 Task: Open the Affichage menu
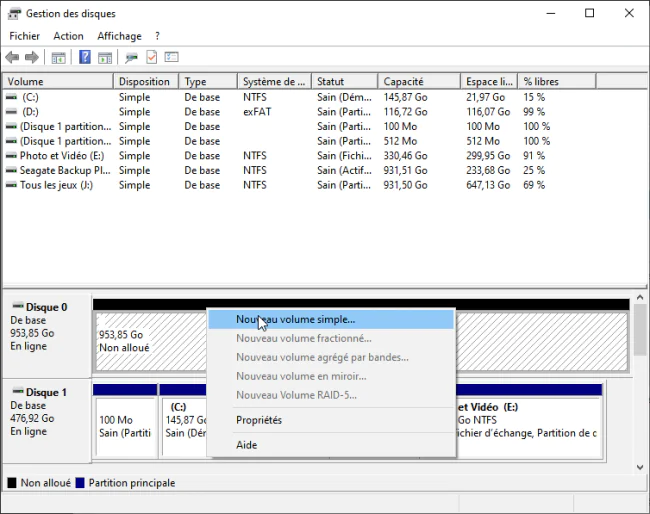119,36
